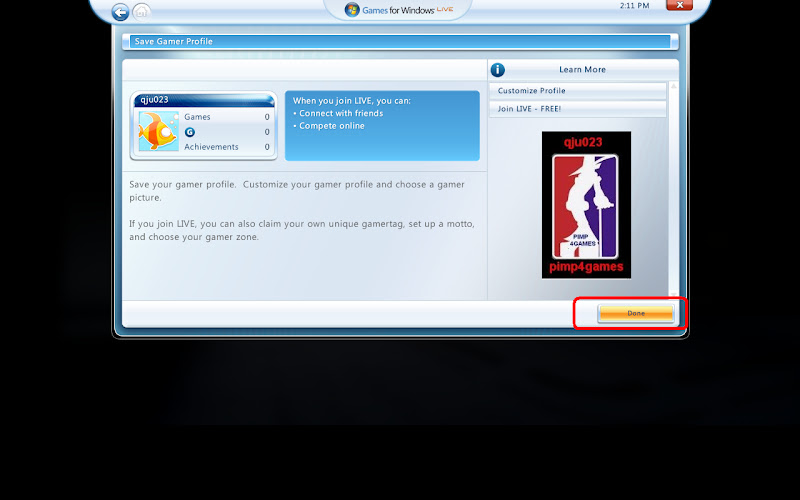Click the blue info icon beside Learn More
The height and width of the screenshot is (500, 800).
(x=497, y=70)
